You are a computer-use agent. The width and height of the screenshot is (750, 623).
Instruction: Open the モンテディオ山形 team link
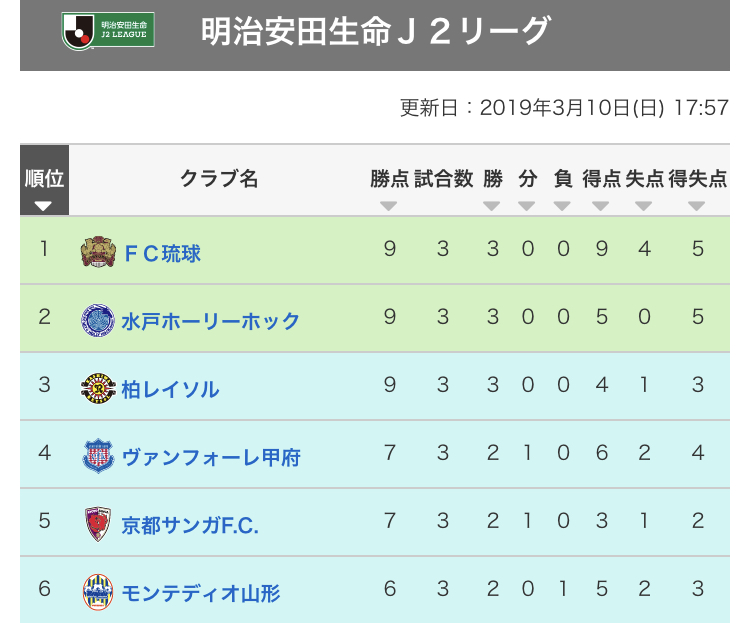click(x=201, y=592)
